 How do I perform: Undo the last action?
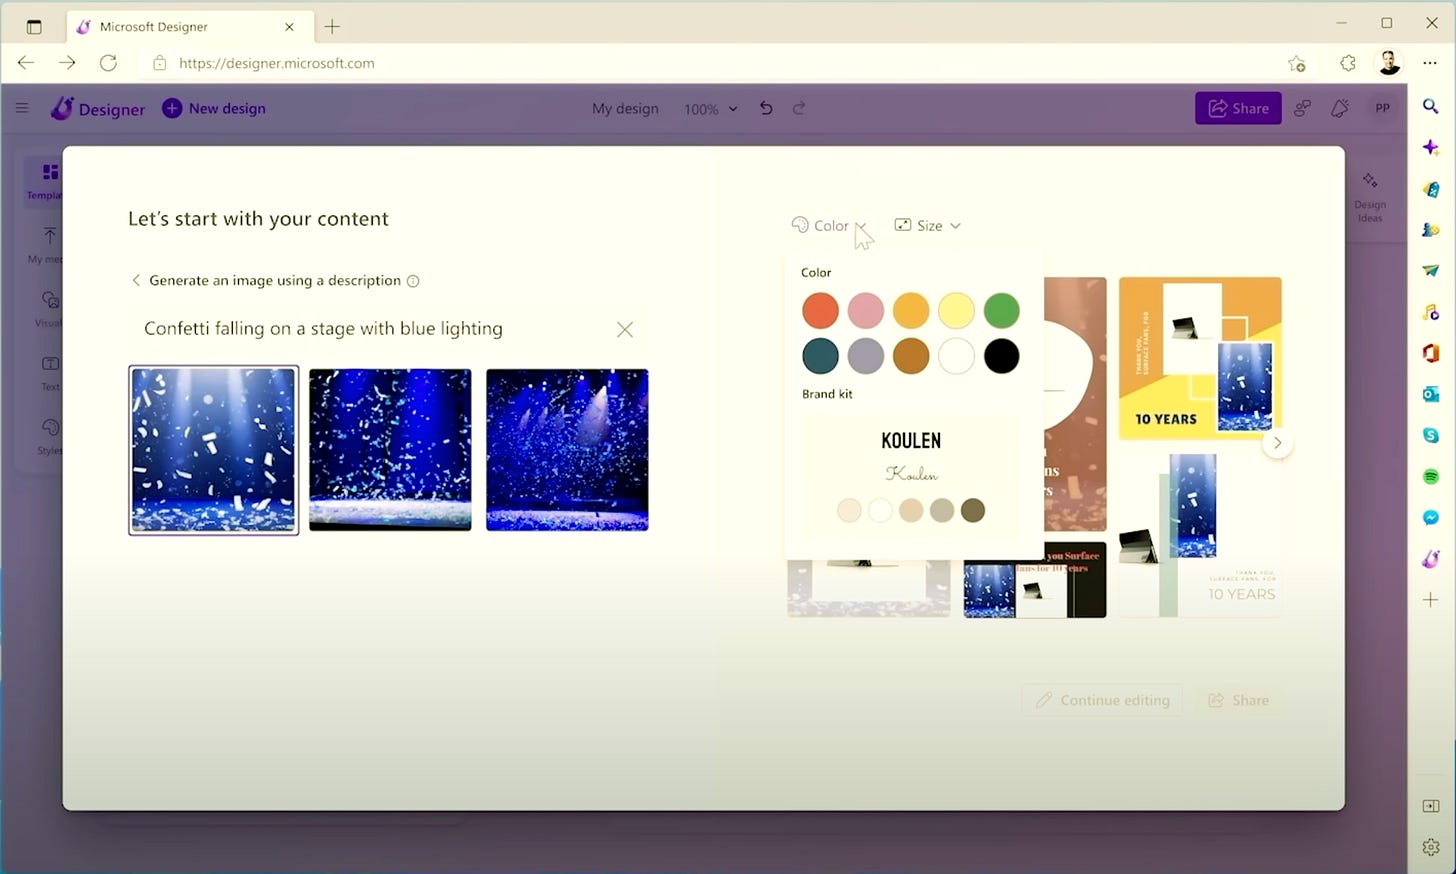pyautogui.click(x=766, y=108)
